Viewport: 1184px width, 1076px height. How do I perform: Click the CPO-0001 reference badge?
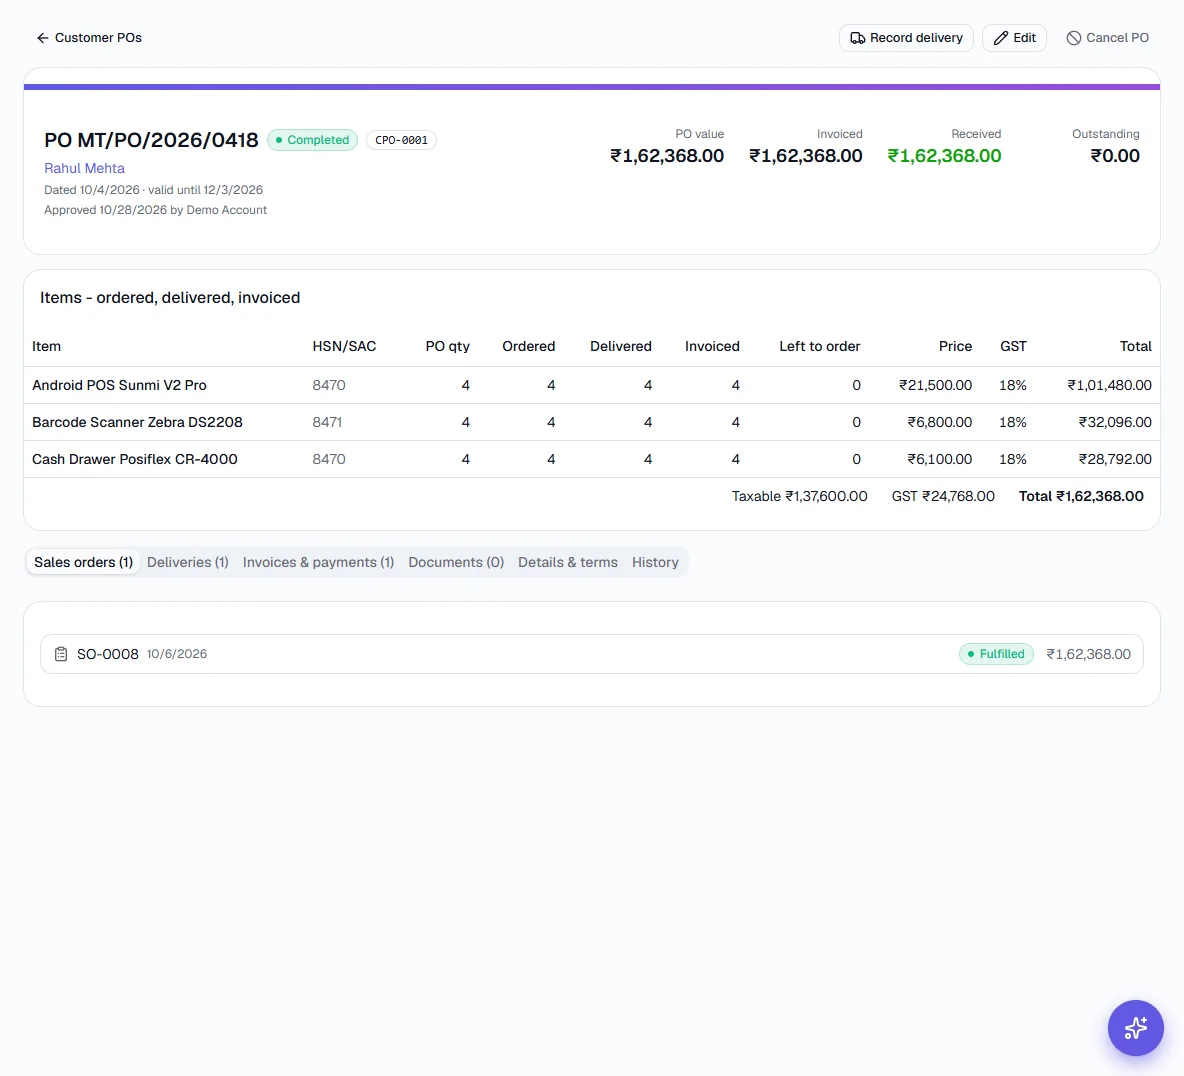402,140
